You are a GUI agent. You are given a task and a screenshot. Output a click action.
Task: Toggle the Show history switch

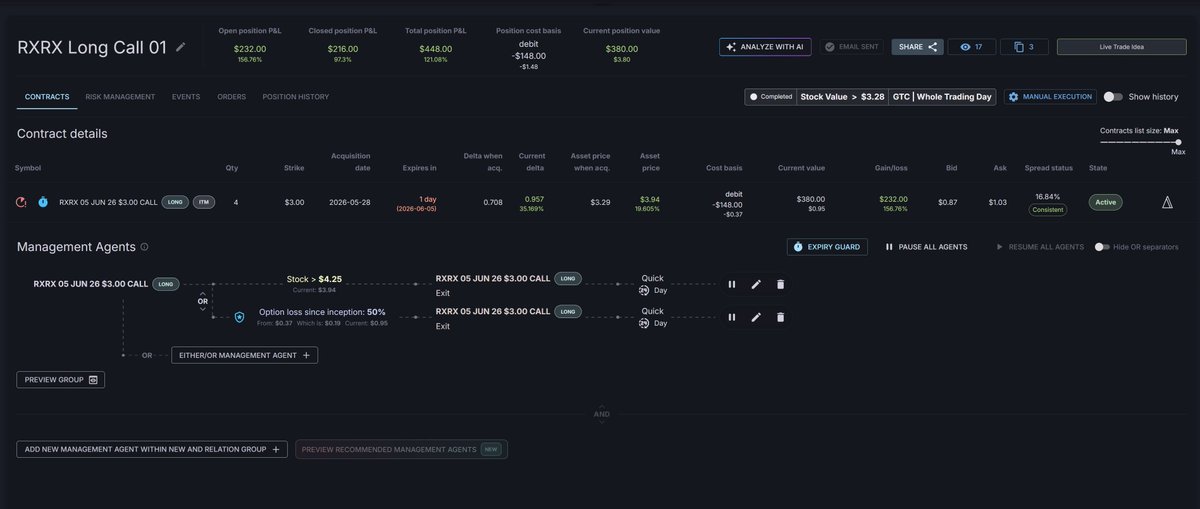coord(1112,97)
